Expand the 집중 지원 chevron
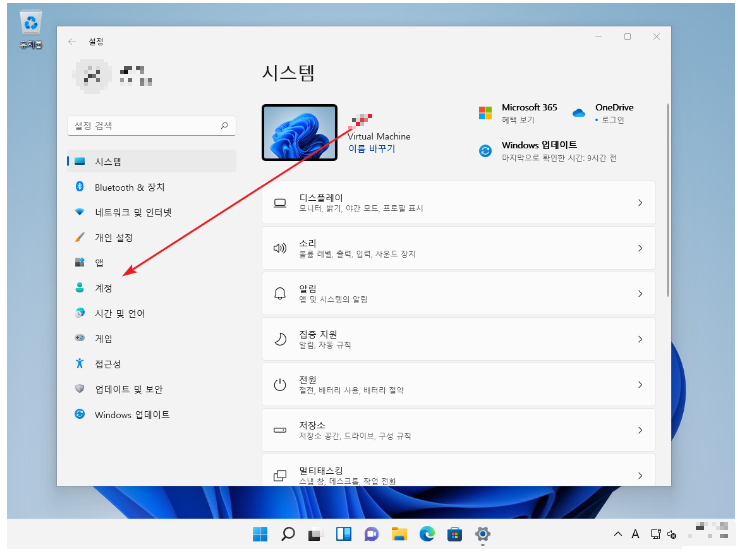Screen dimensions: 738x554 [x=640, y=339]
